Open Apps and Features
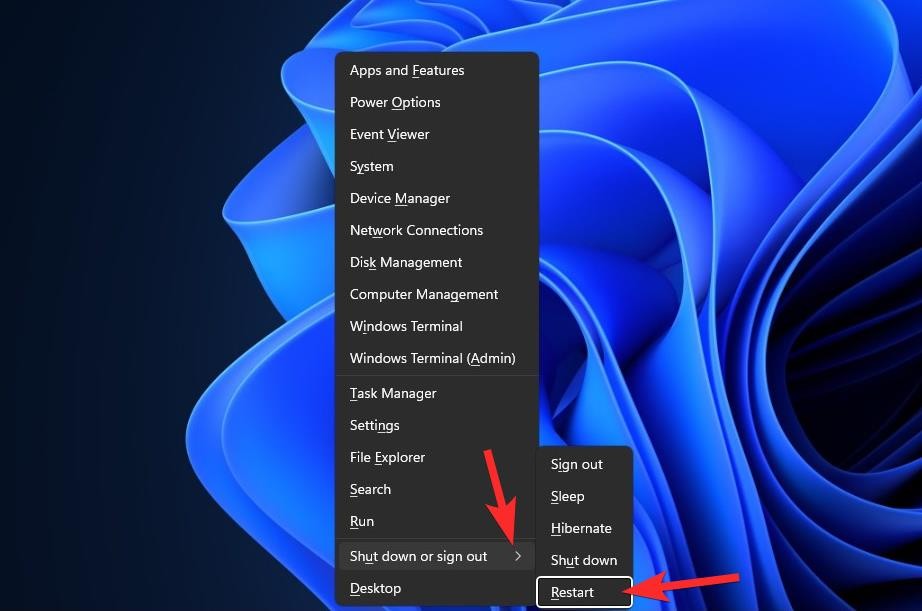This screenshot has width=922, height=611. click(x=407, y=71)
